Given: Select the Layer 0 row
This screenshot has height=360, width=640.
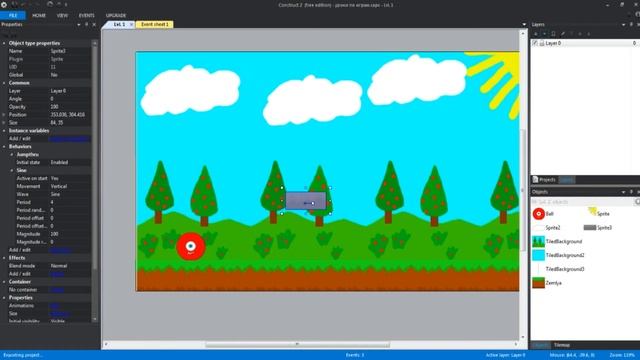Looking at the screenshot, I should [x=584, y=43].
